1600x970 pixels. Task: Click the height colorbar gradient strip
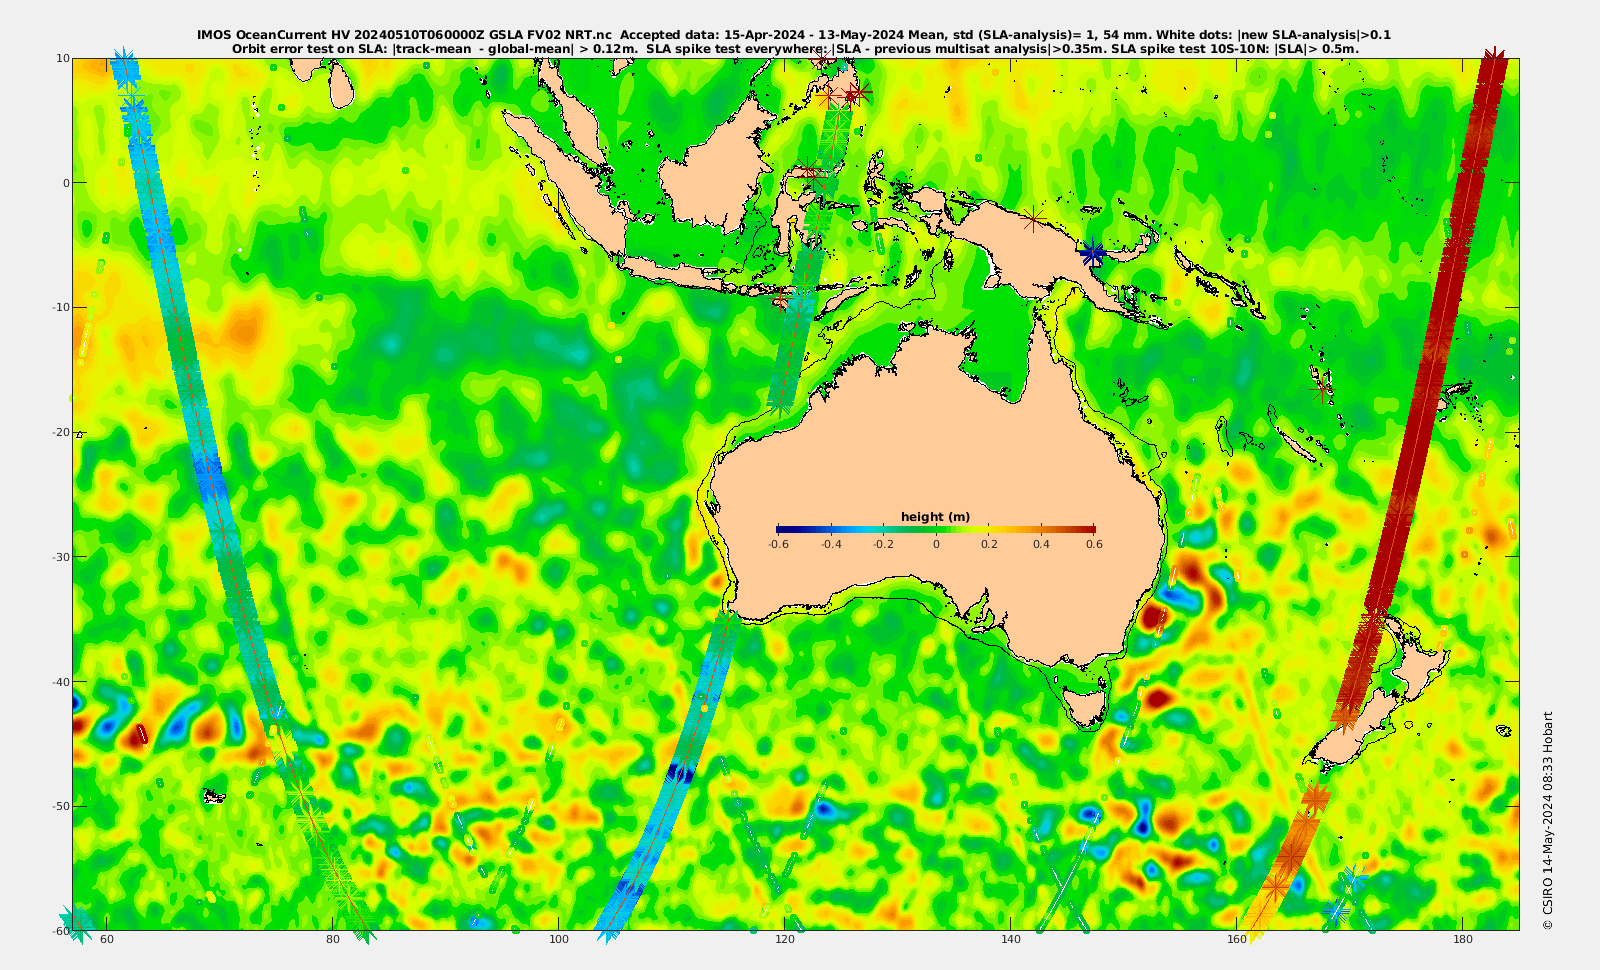click(935, 530)
